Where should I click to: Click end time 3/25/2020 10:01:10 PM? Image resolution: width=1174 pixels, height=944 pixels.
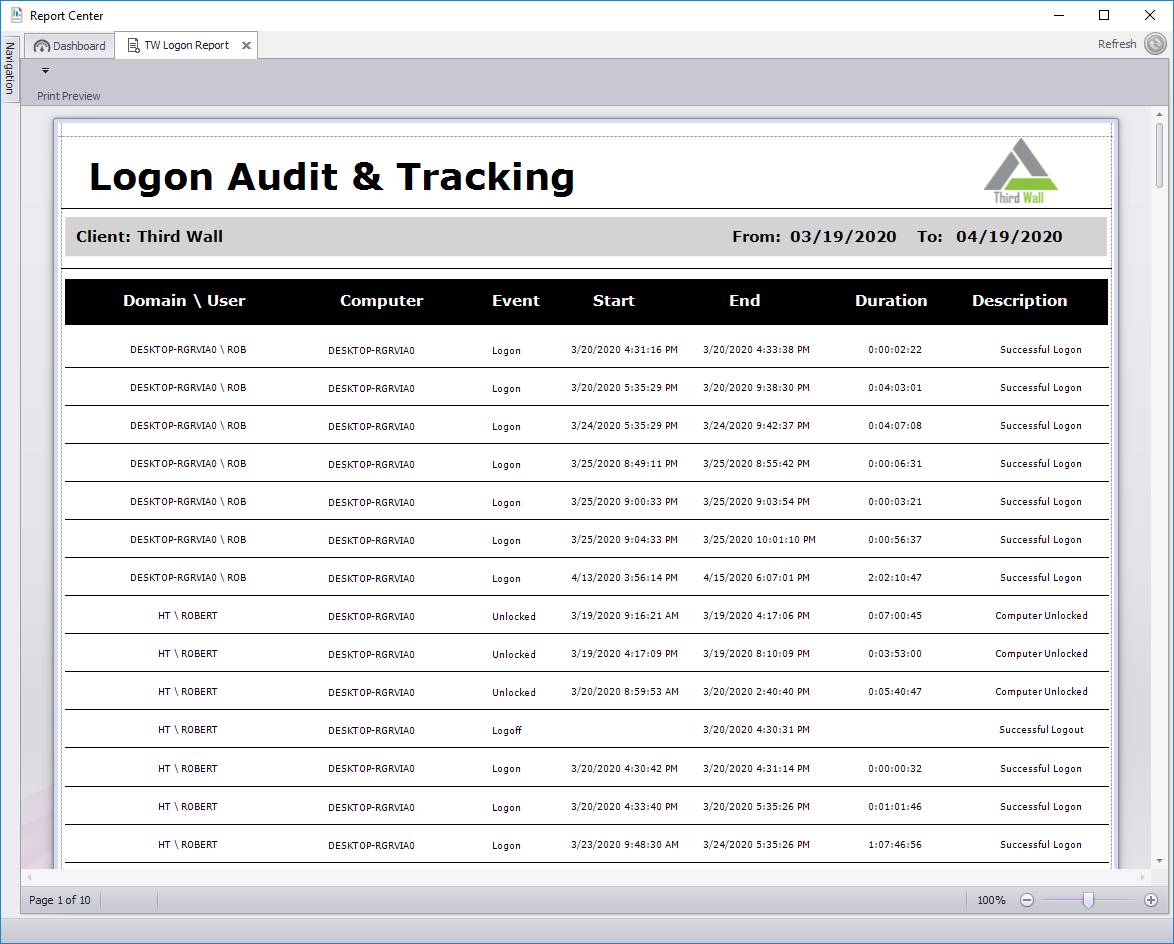click(759, 540)
